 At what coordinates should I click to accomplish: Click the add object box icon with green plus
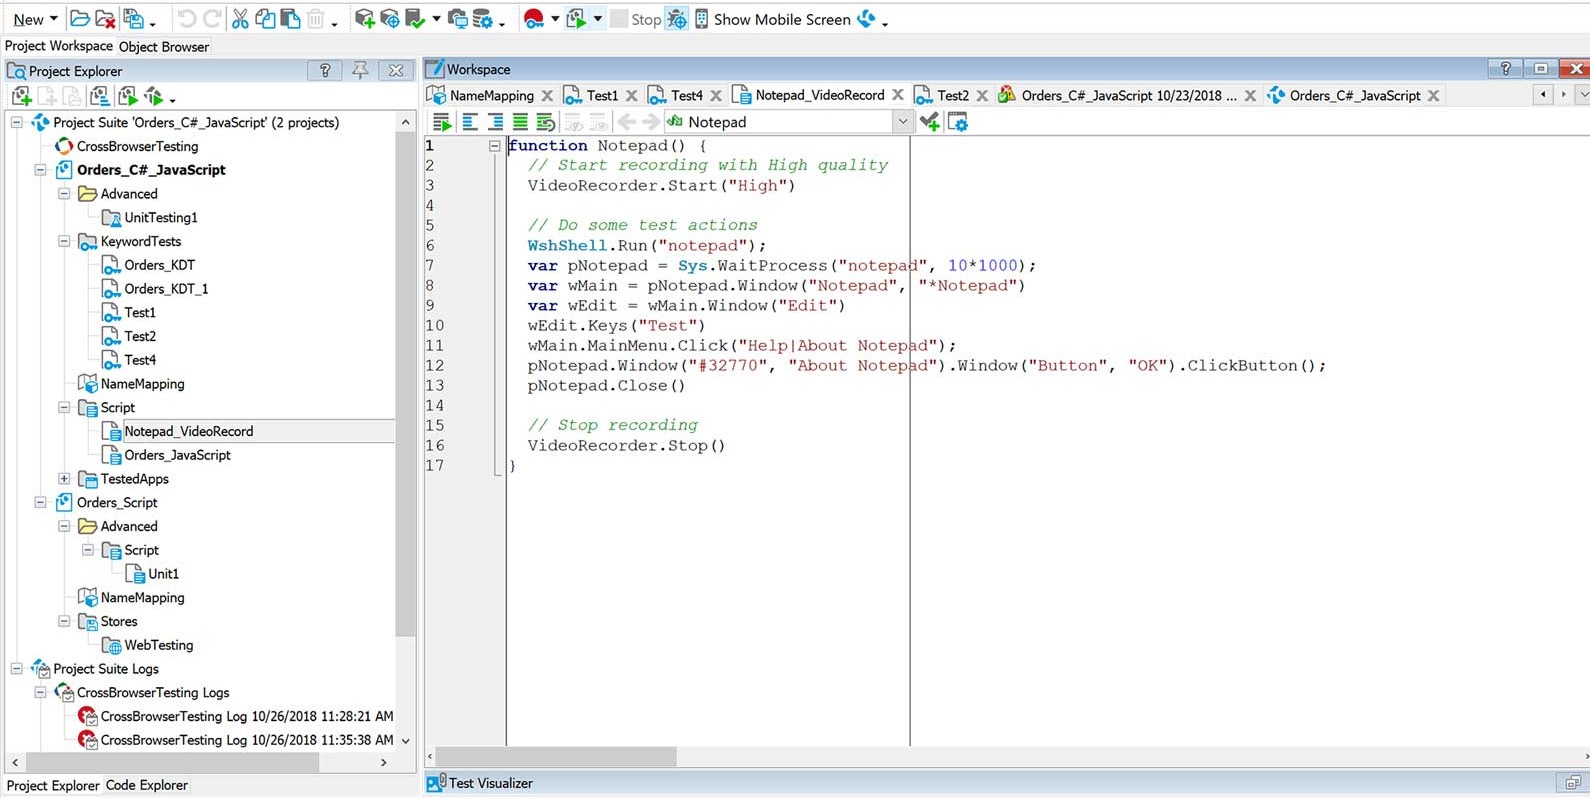tap(365, 19)
